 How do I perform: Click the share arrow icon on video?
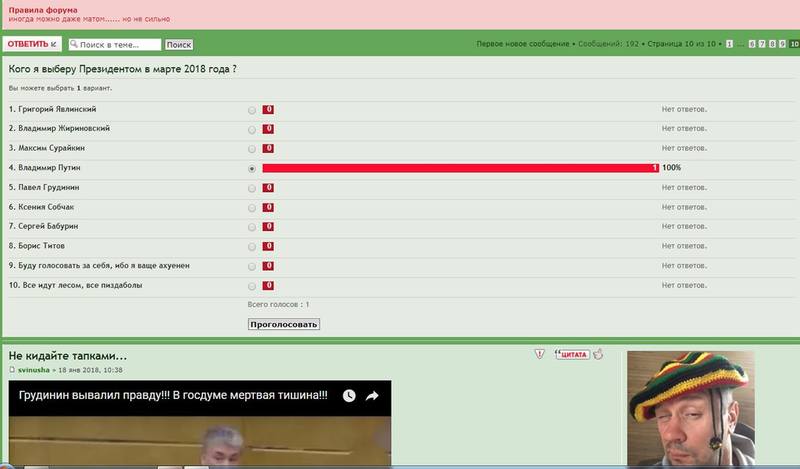372,396
